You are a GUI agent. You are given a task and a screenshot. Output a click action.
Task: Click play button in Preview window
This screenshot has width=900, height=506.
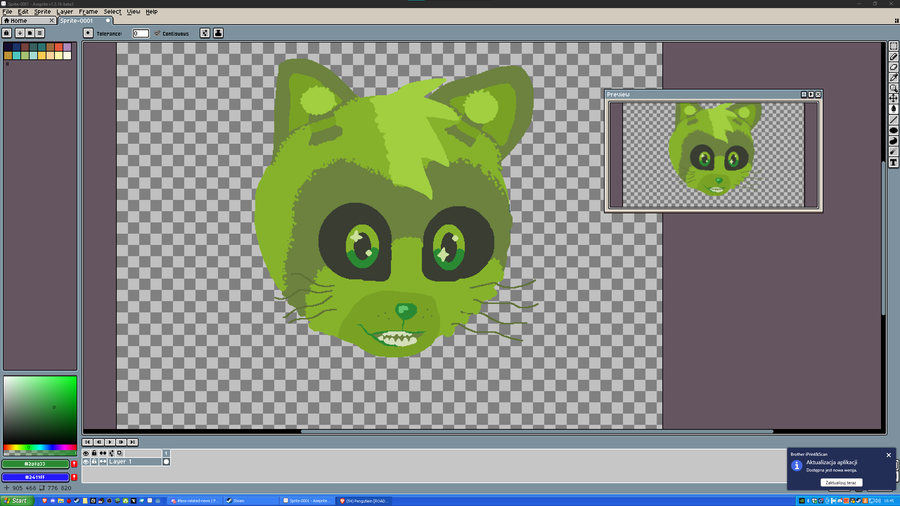(x=811, y=94)
